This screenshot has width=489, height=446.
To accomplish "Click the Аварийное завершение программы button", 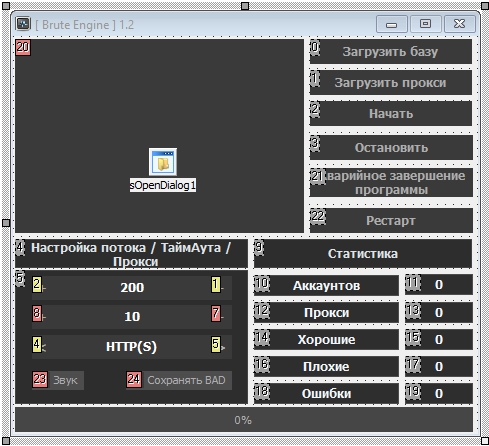I will tap(391, 182).
